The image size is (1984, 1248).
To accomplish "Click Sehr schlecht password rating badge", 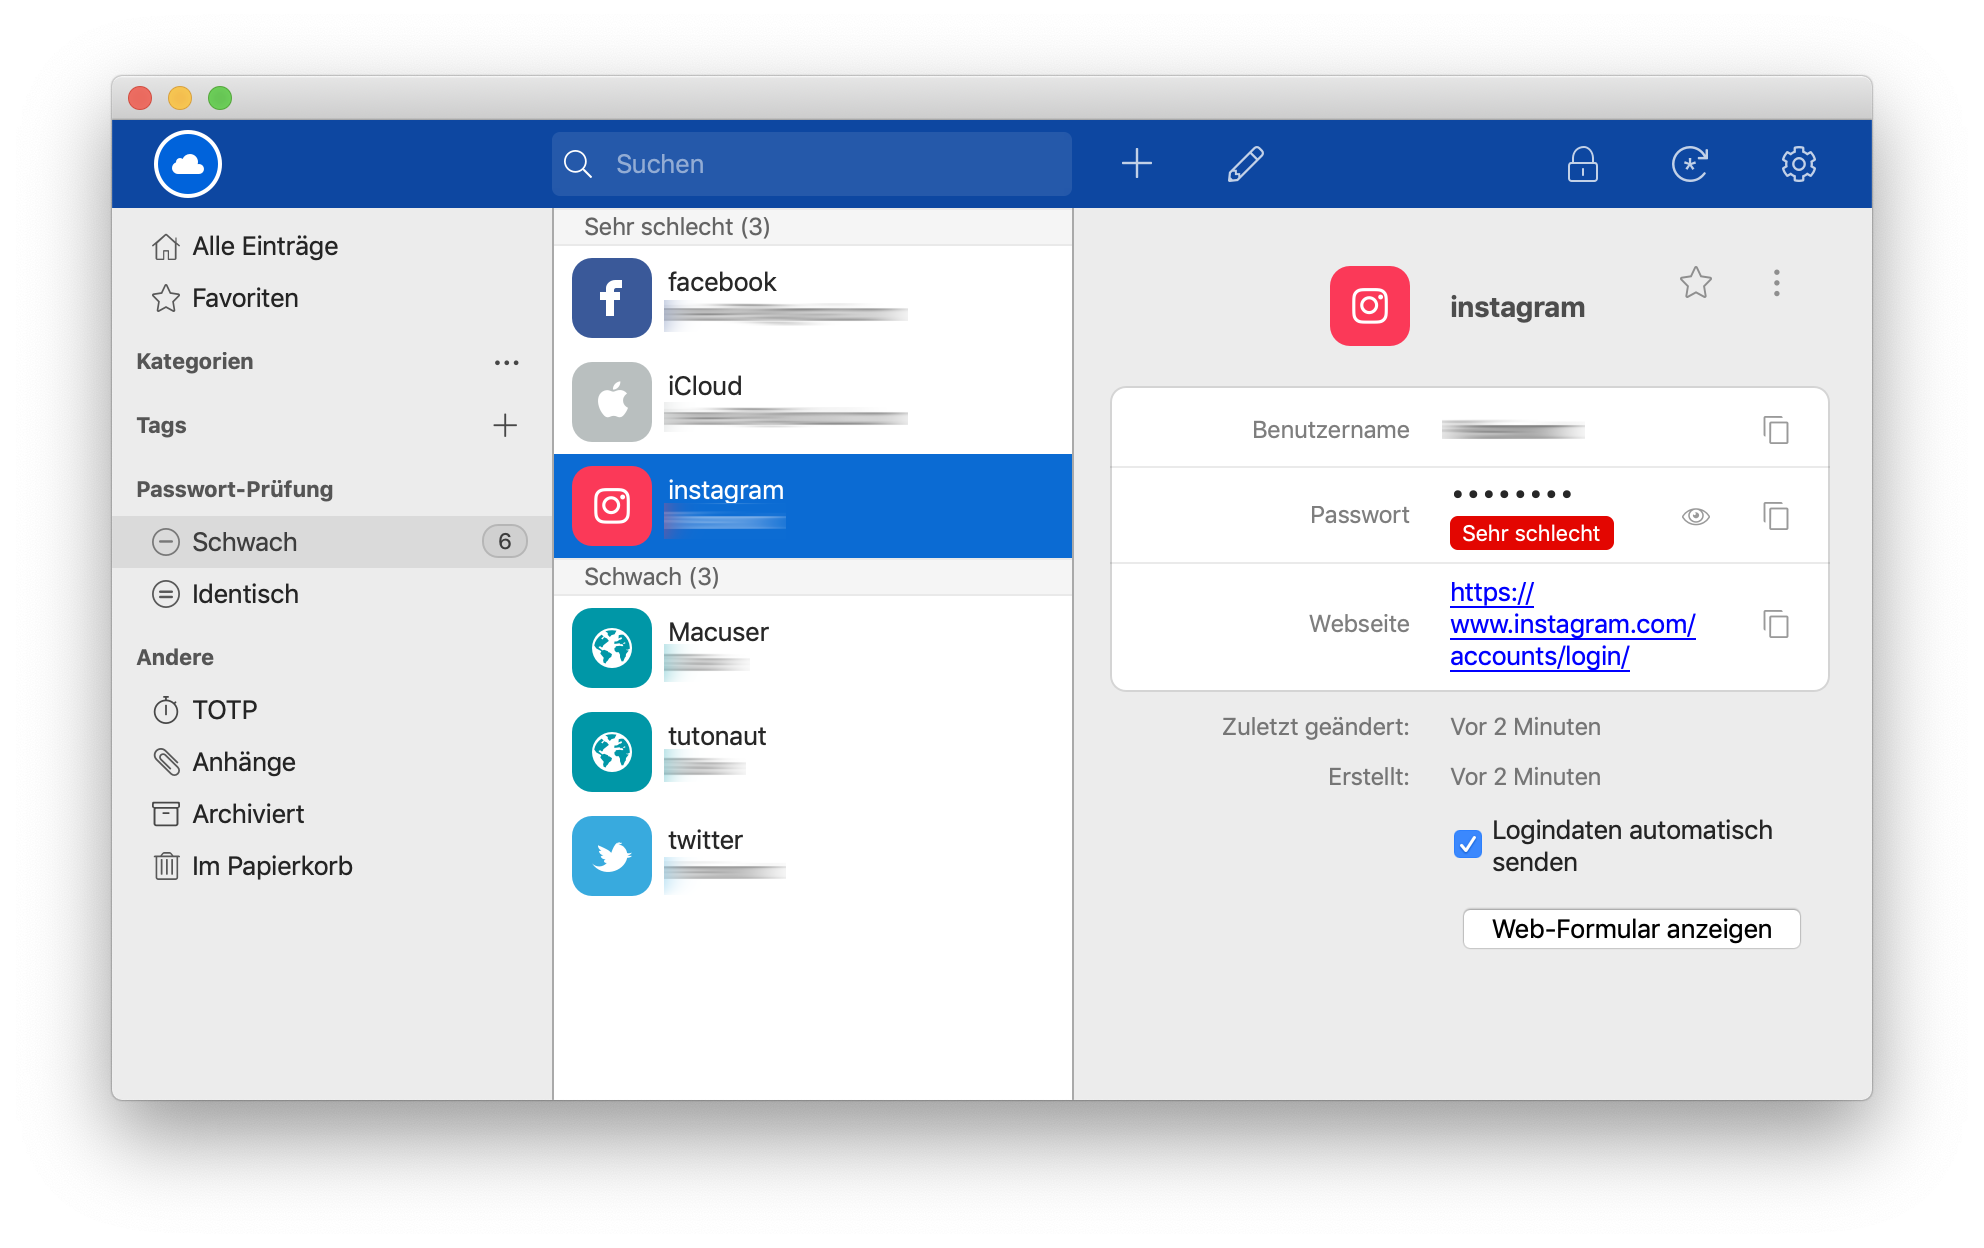I will pyautogui.click(x=1531, y=533).
